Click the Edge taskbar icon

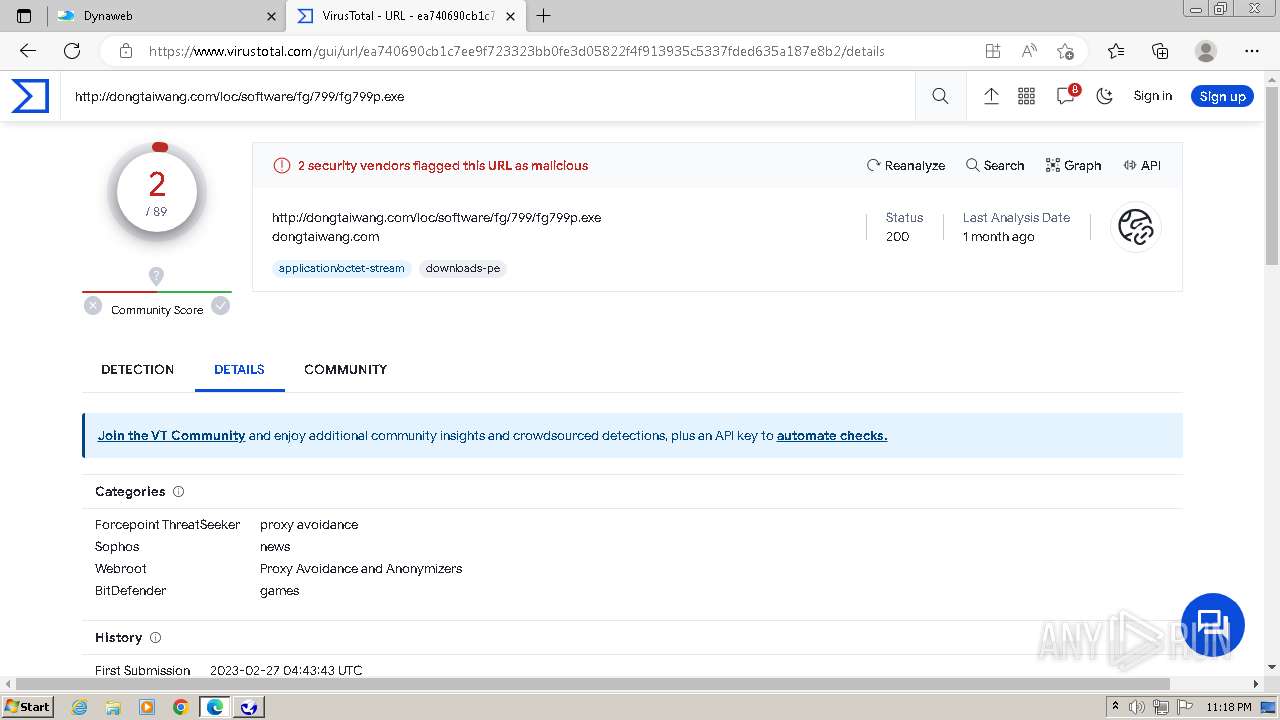click(214, 707)
